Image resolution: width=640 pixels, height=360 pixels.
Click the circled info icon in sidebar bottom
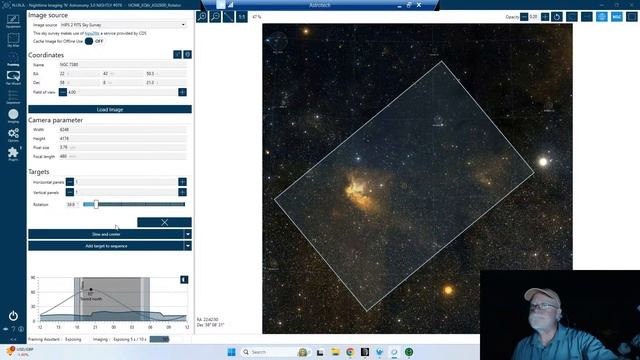pyautogui.click(x=21, y=329)
